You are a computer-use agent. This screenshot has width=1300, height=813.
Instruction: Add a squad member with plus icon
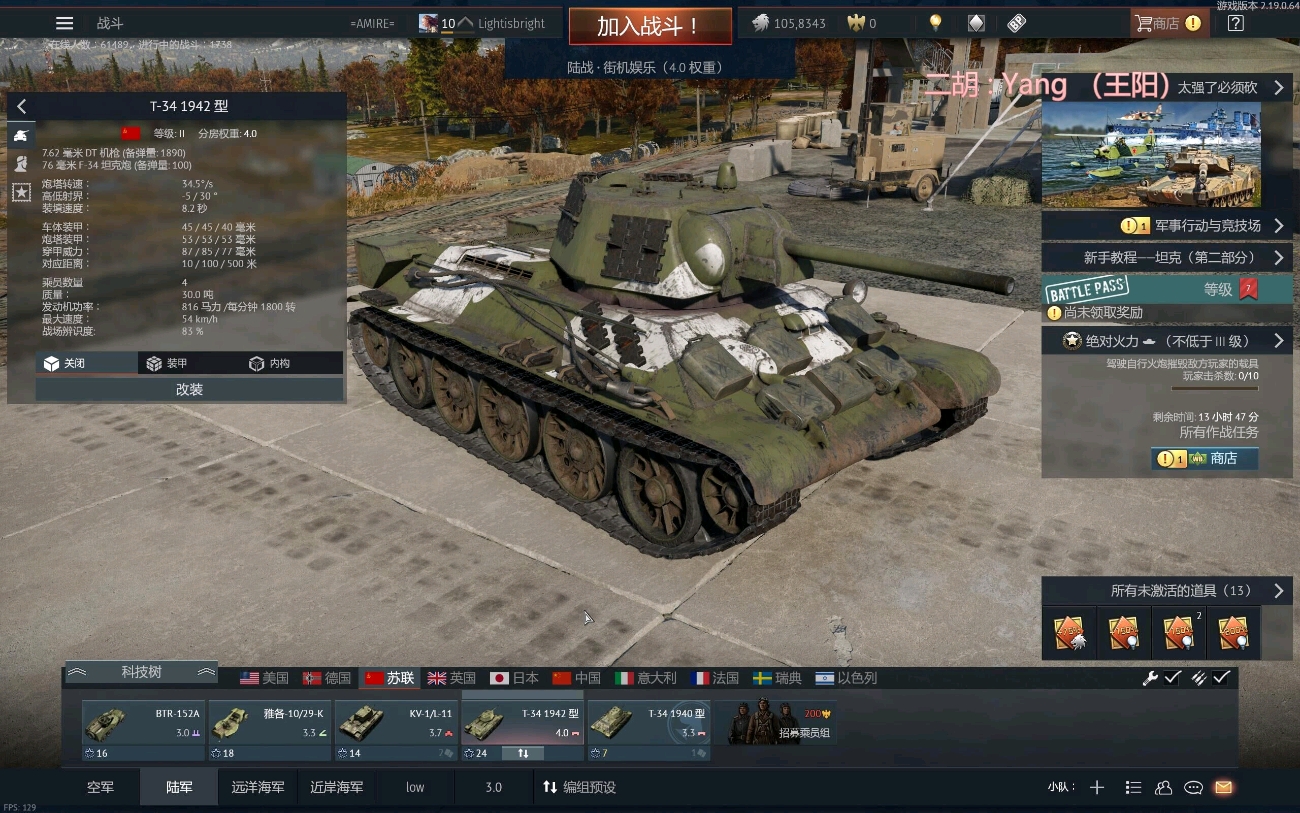pos(1097,787)
